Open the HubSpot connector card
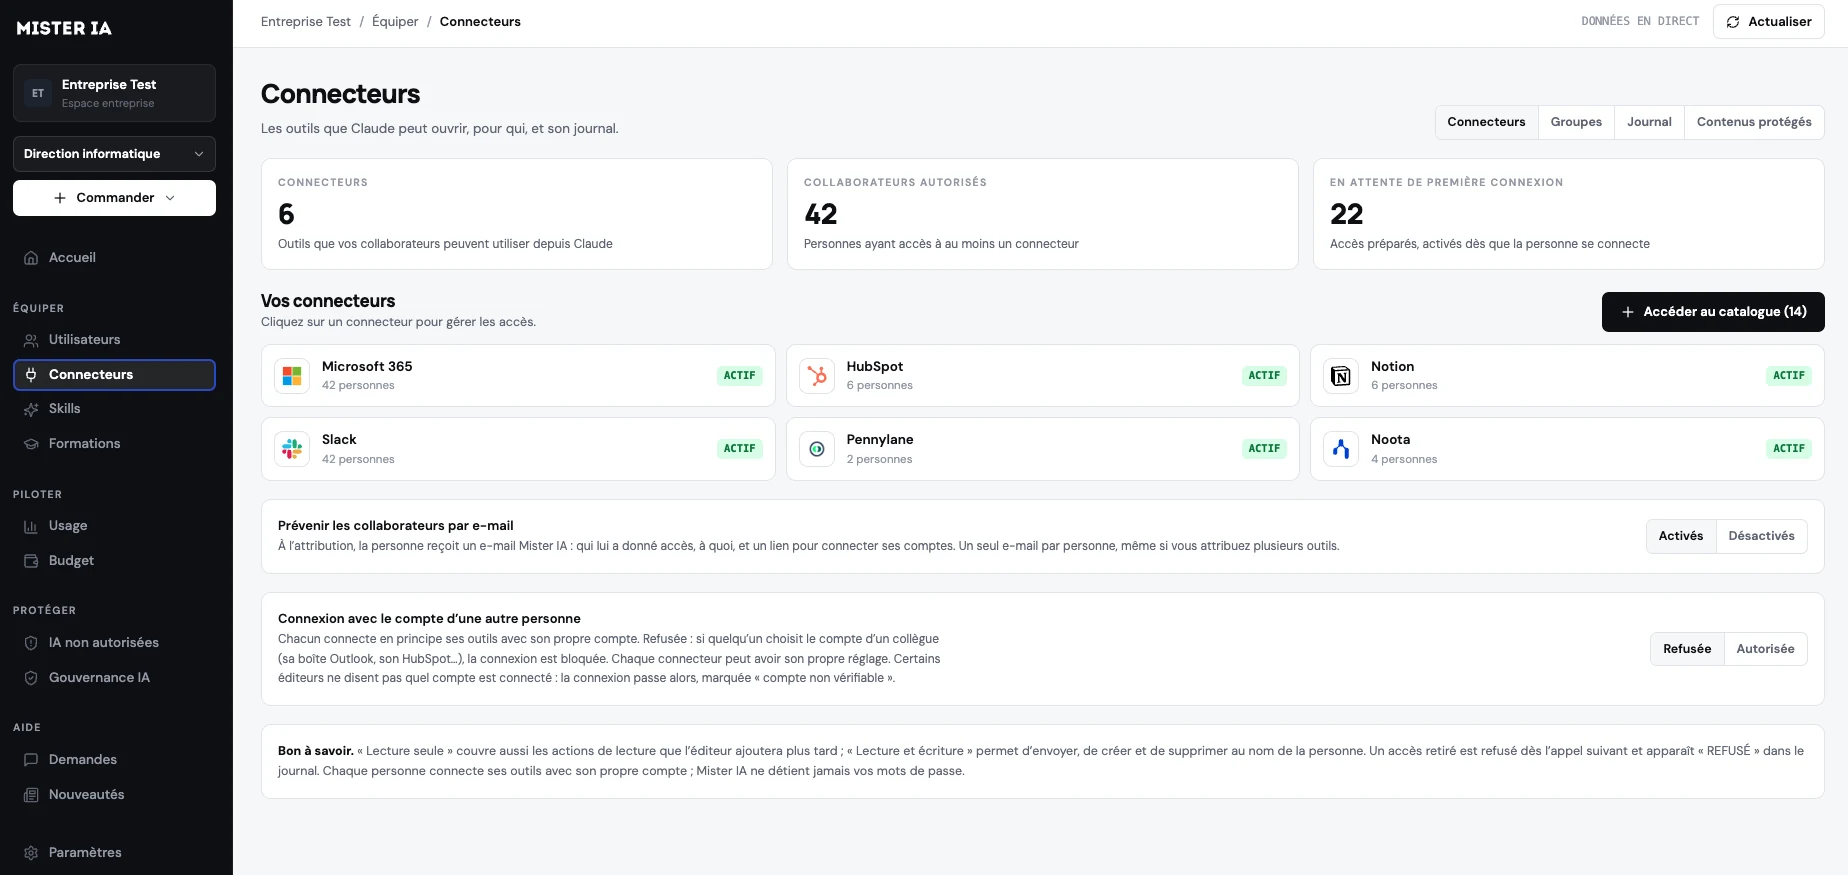Image resolution: width=1848 pixels, height=875 pixels. tap(1042, 376)
